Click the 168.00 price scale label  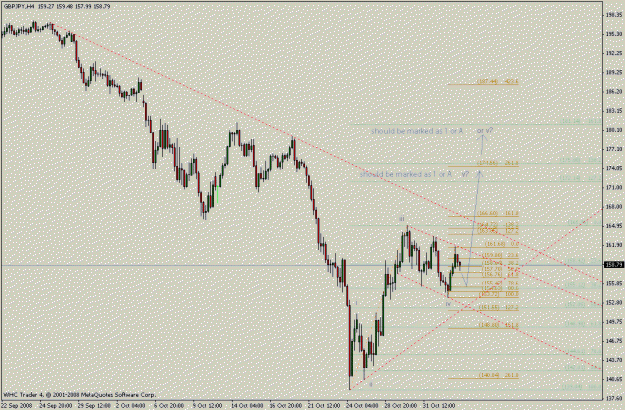[614, 206]
